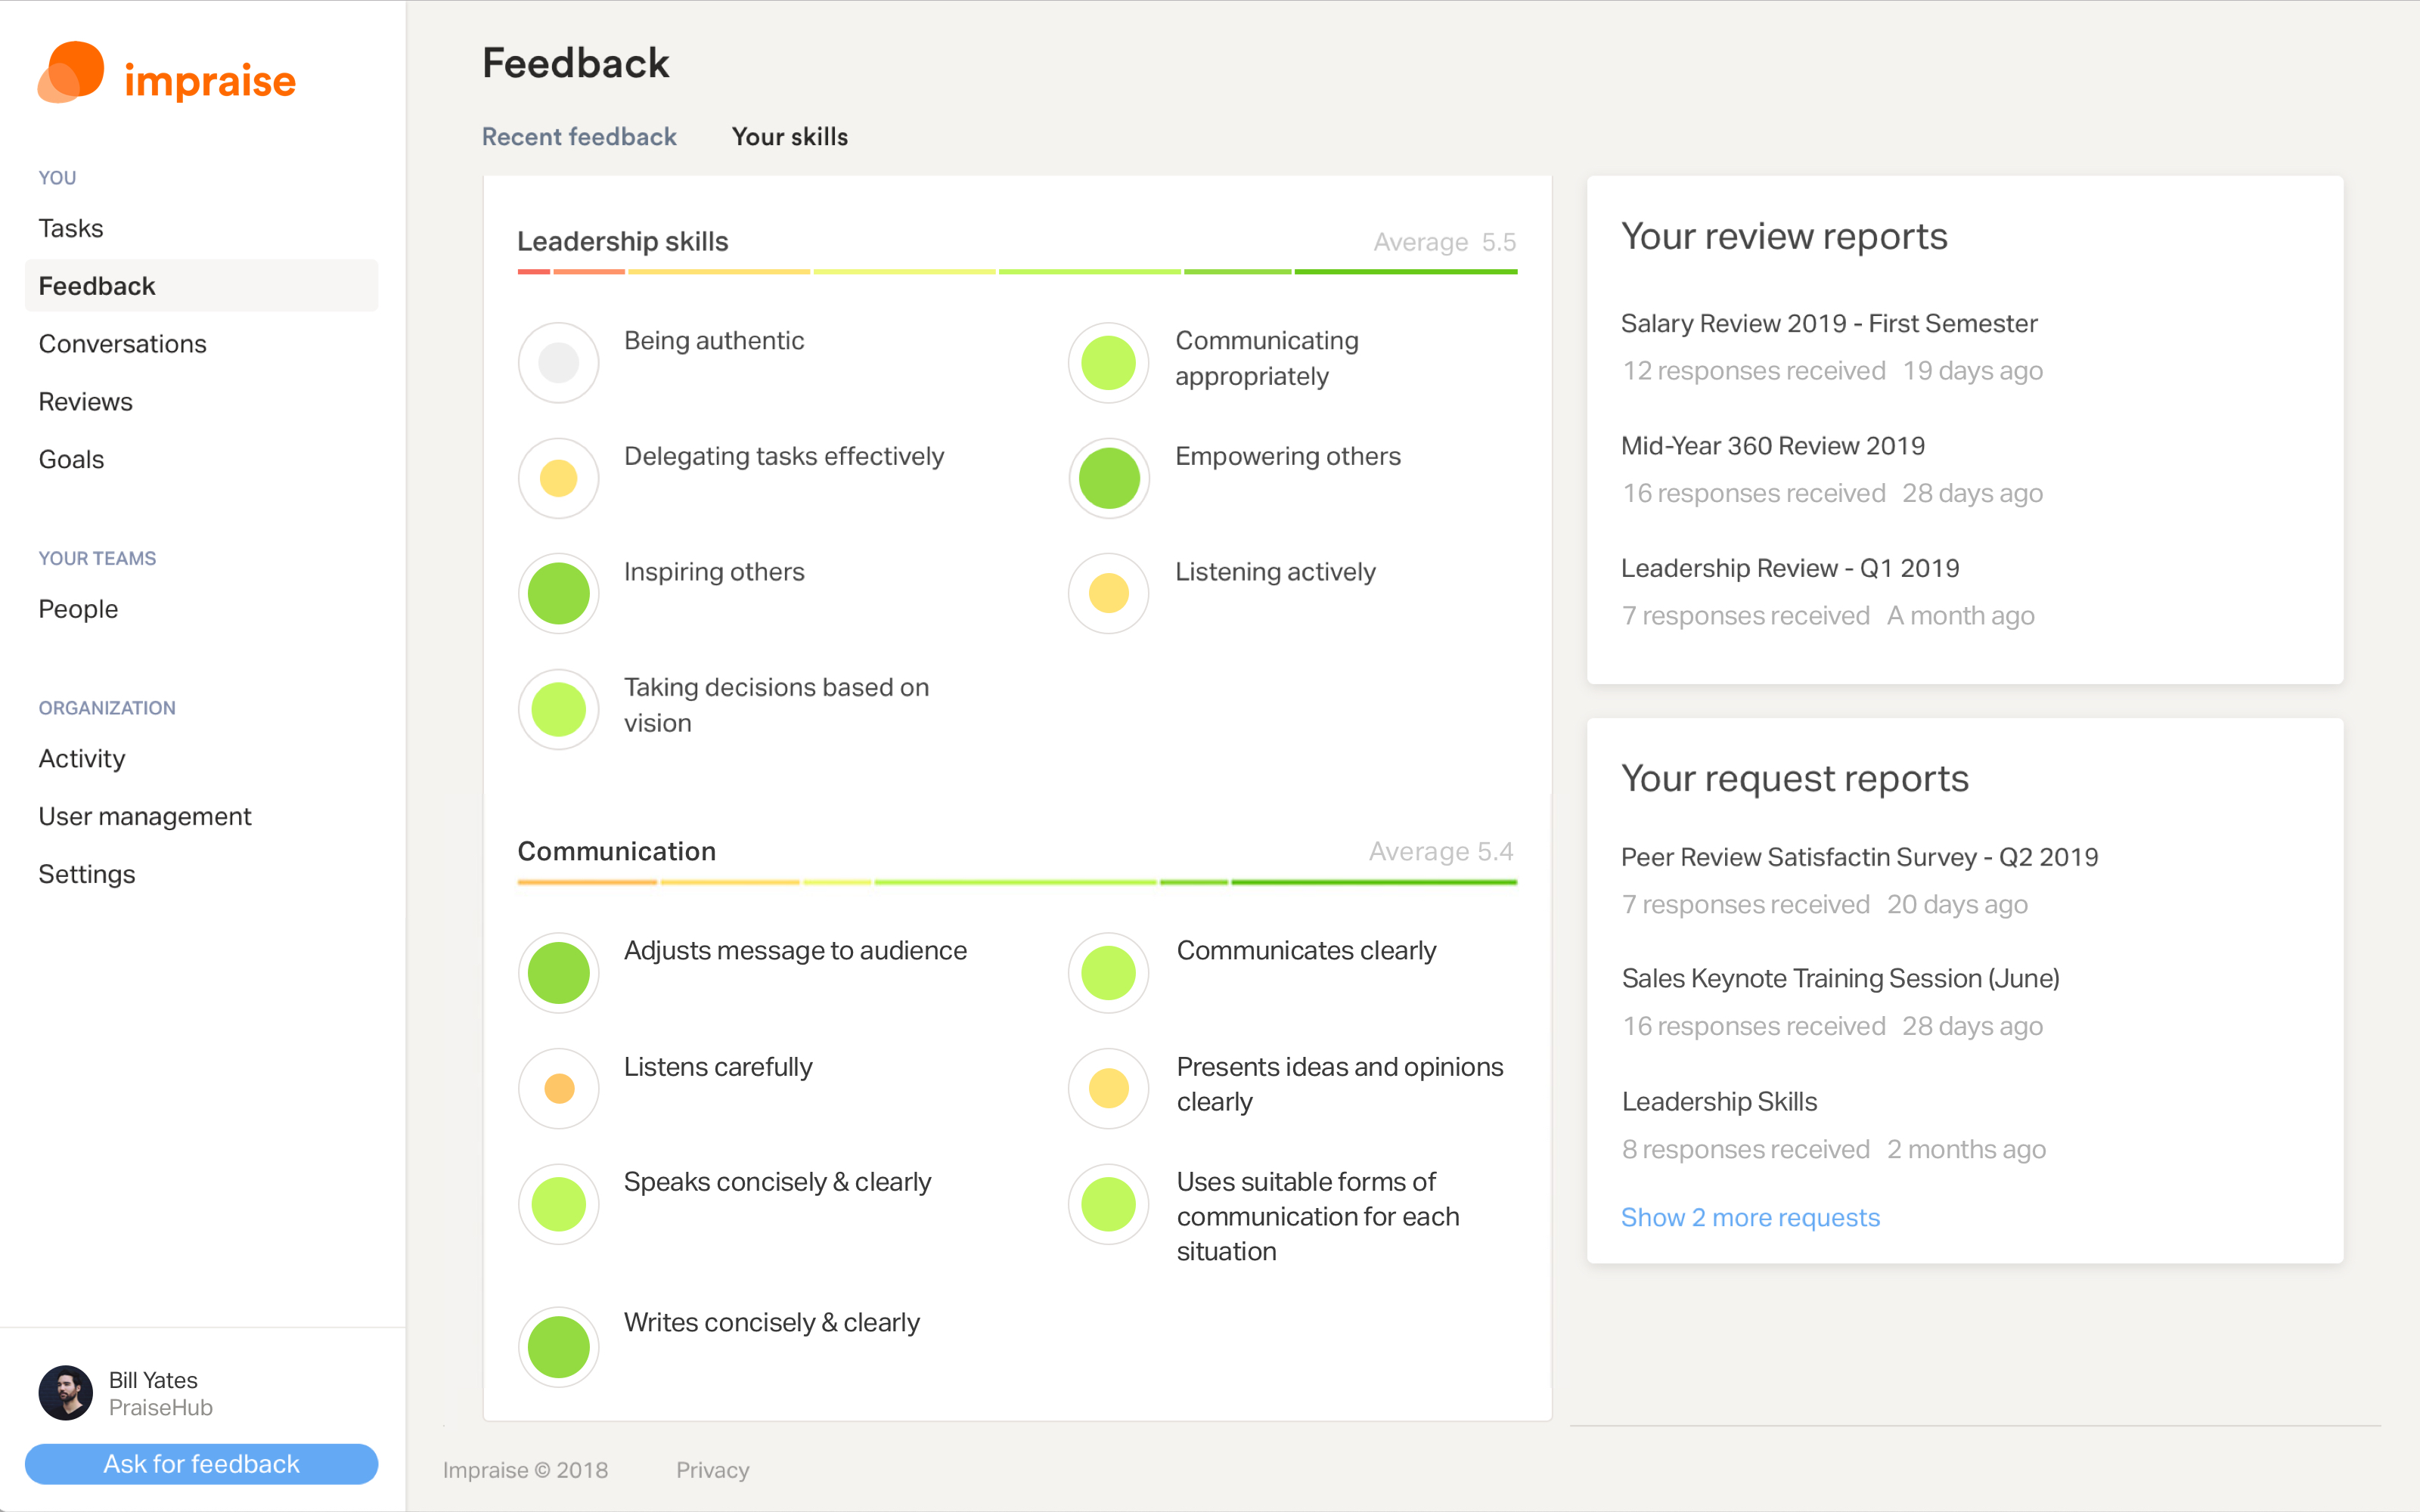Open the Delegating tasks effectively rating circle
Viewport: 2420px width, 1512px height.
(x=558, y=478)
